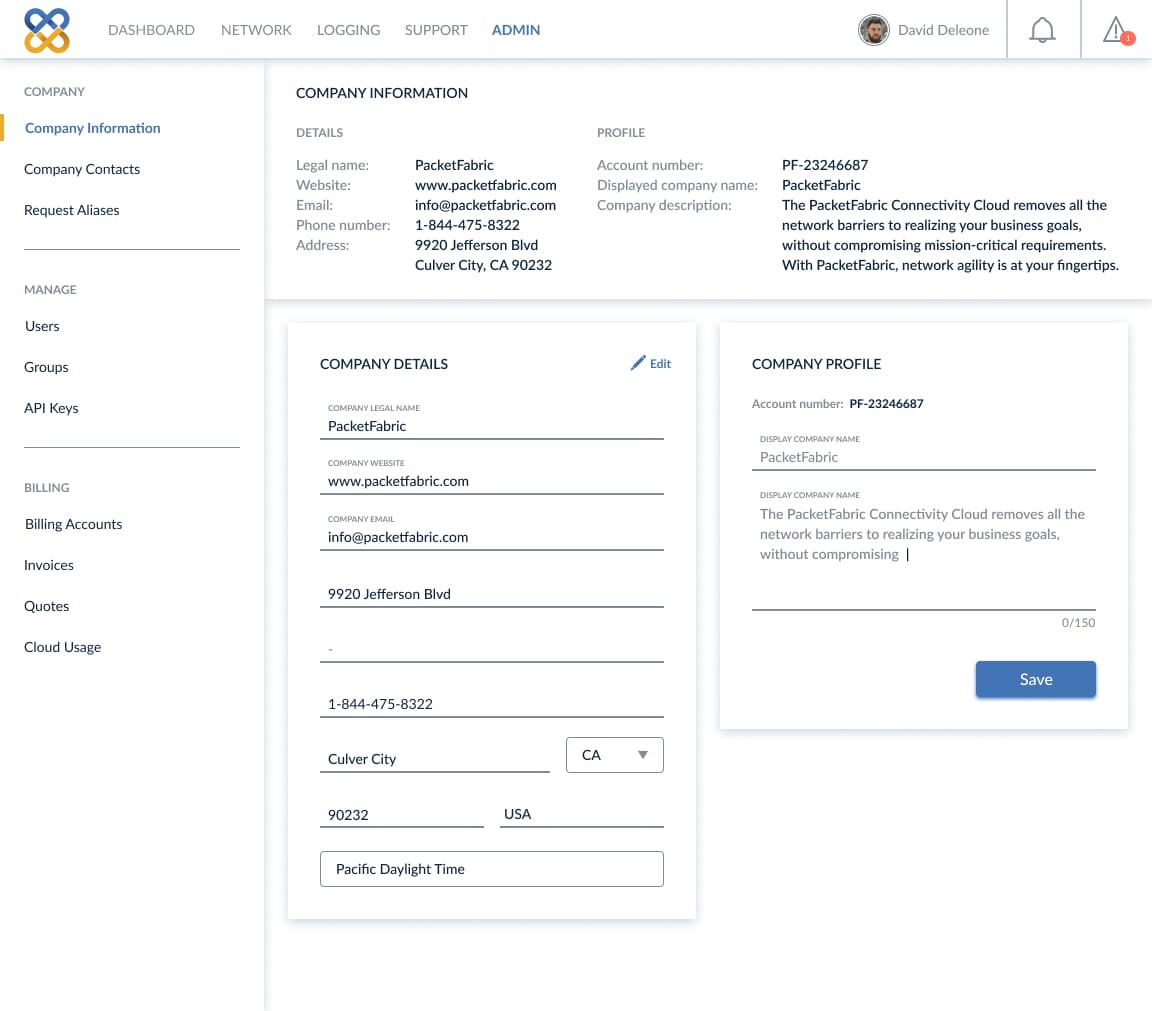Open Quotes in the Billing section
Screen dimensions: 1152x1011
coord(46,607)
